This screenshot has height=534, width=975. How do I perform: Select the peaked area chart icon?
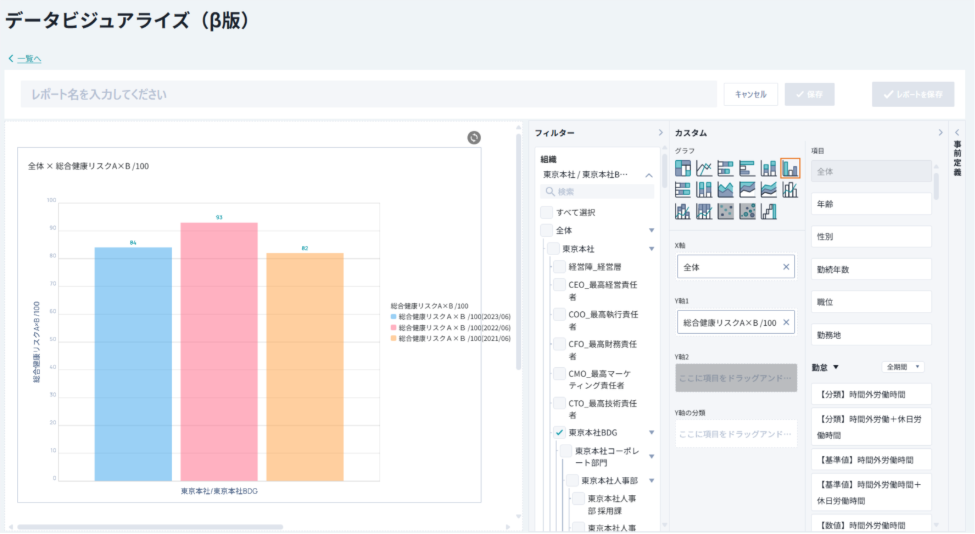pyautogui.click(x=725, y=190)
